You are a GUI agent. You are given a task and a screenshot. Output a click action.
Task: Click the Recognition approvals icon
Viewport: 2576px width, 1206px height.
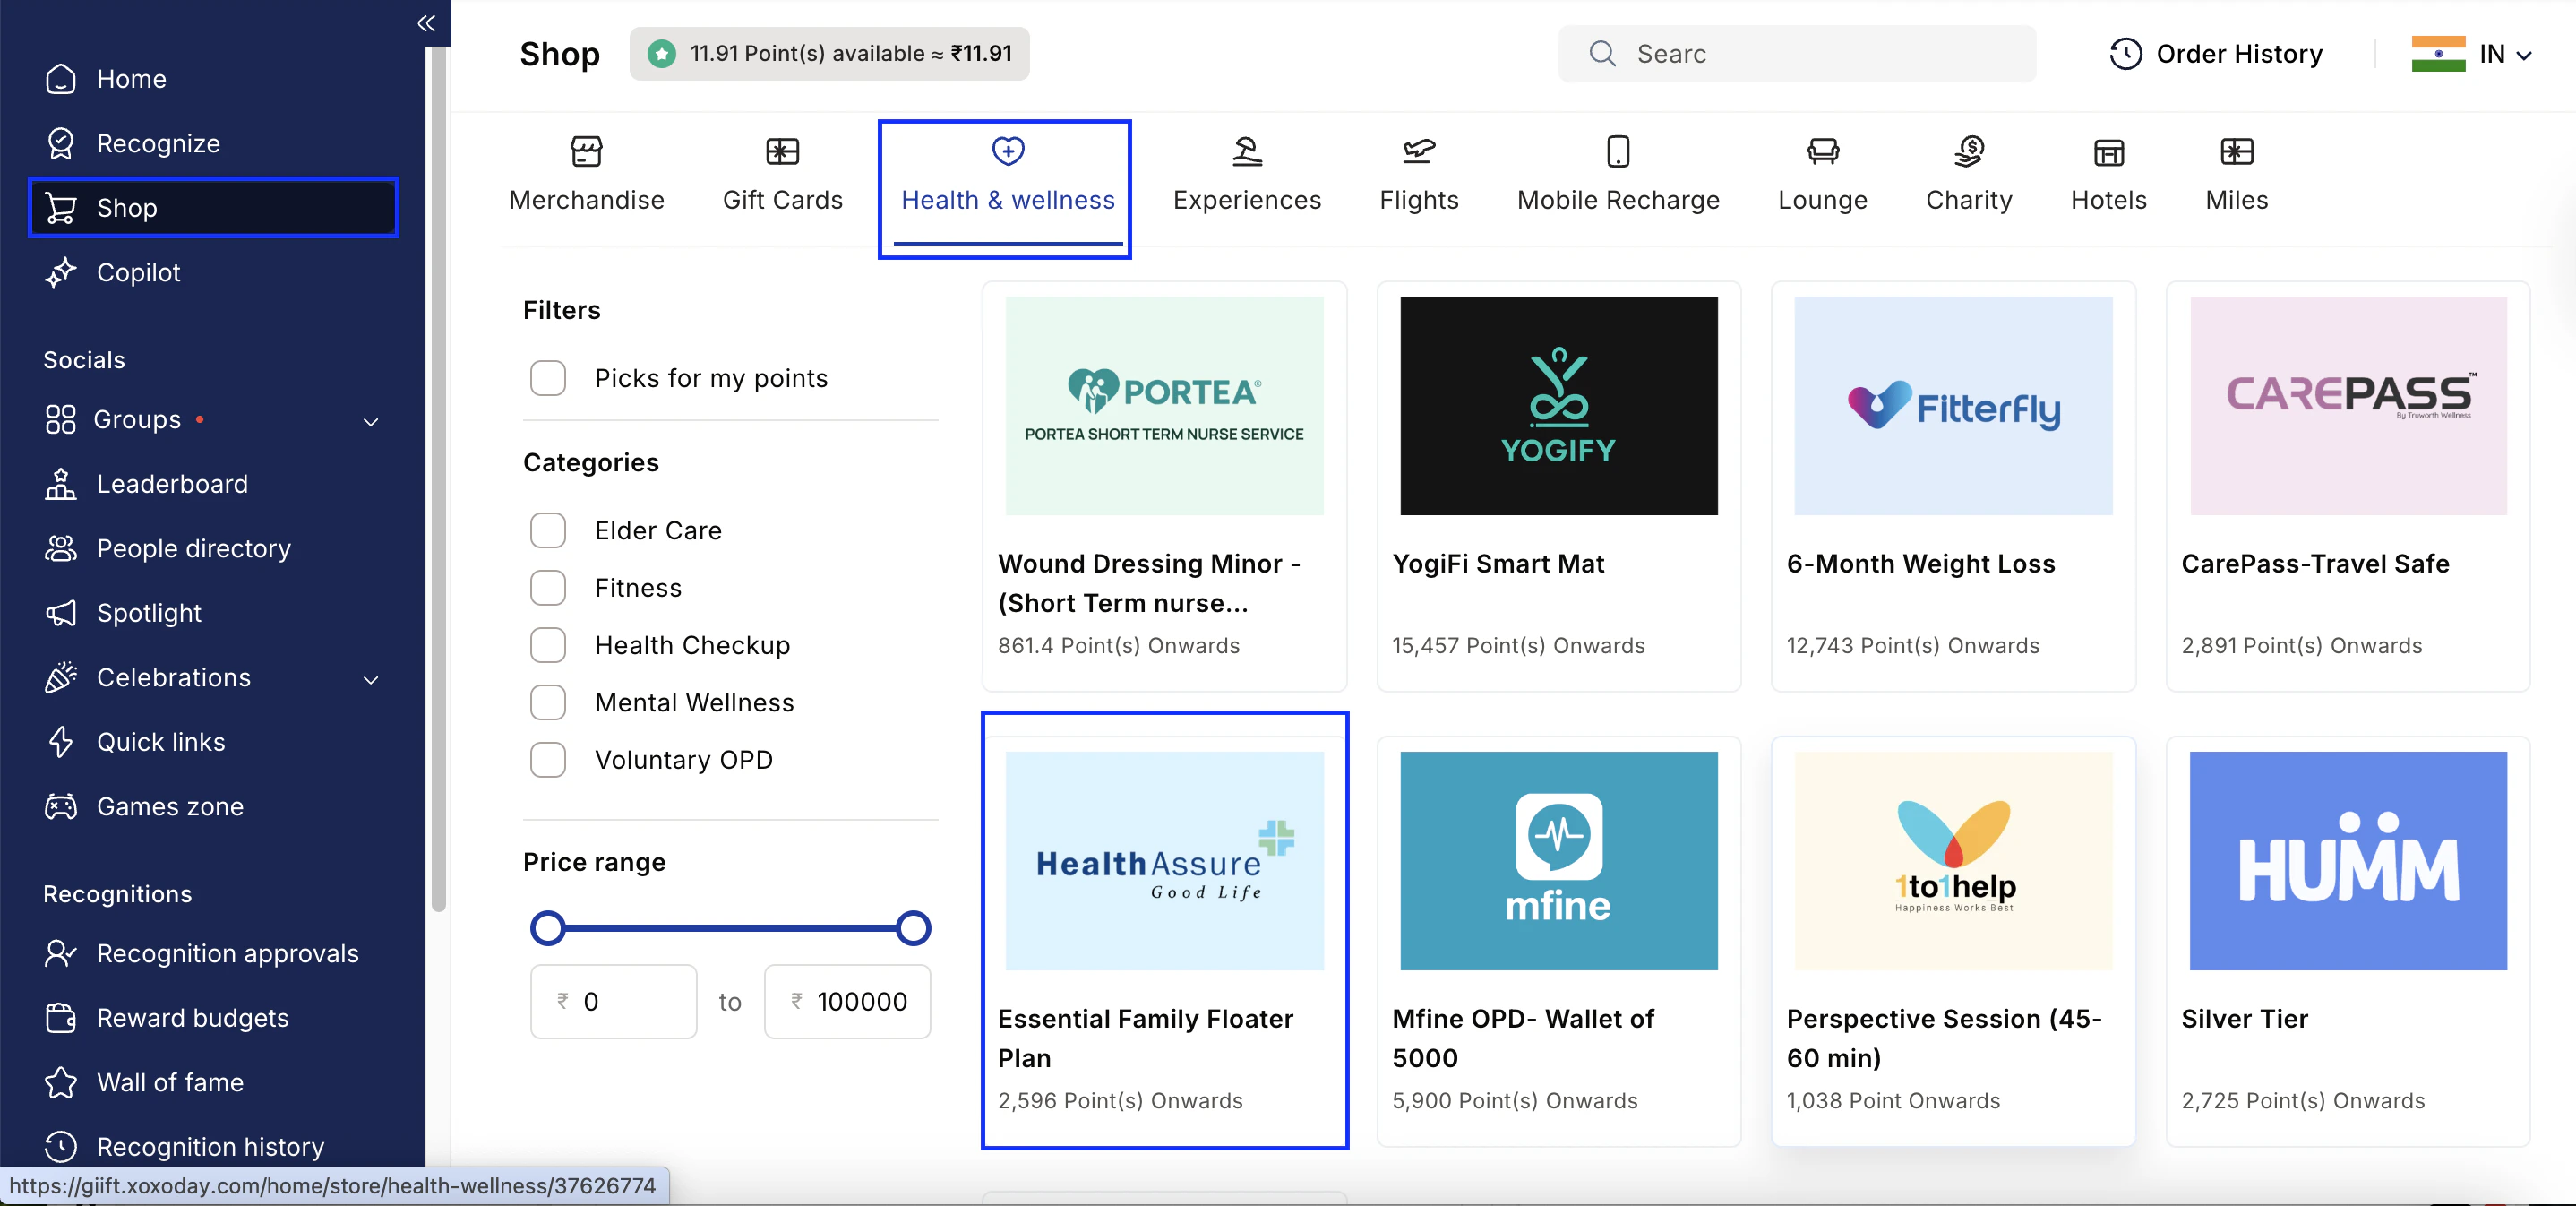point(61,953)
